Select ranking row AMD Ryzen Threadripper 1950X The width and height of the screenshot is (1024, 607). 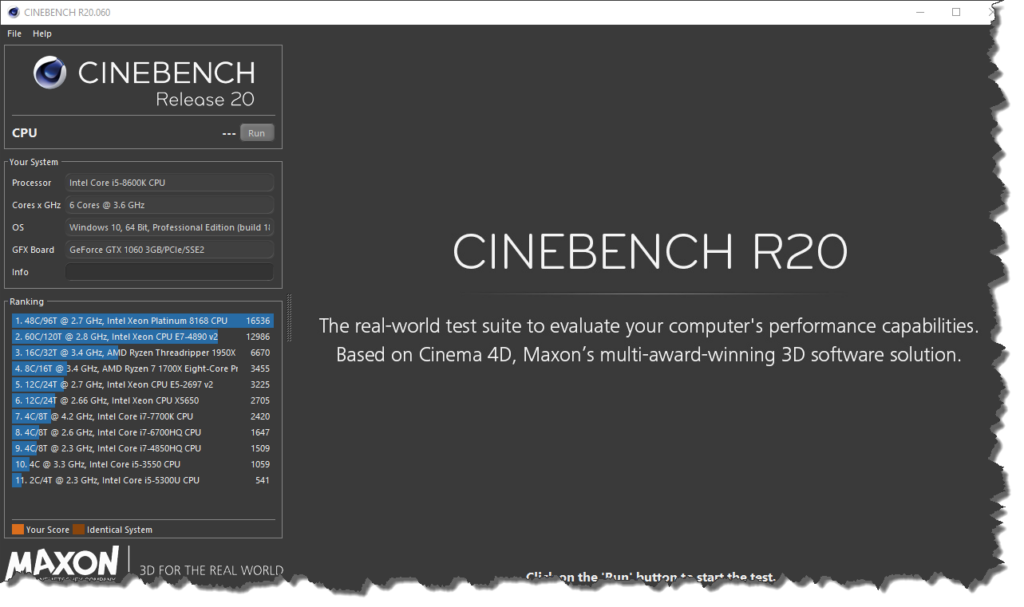142,353
